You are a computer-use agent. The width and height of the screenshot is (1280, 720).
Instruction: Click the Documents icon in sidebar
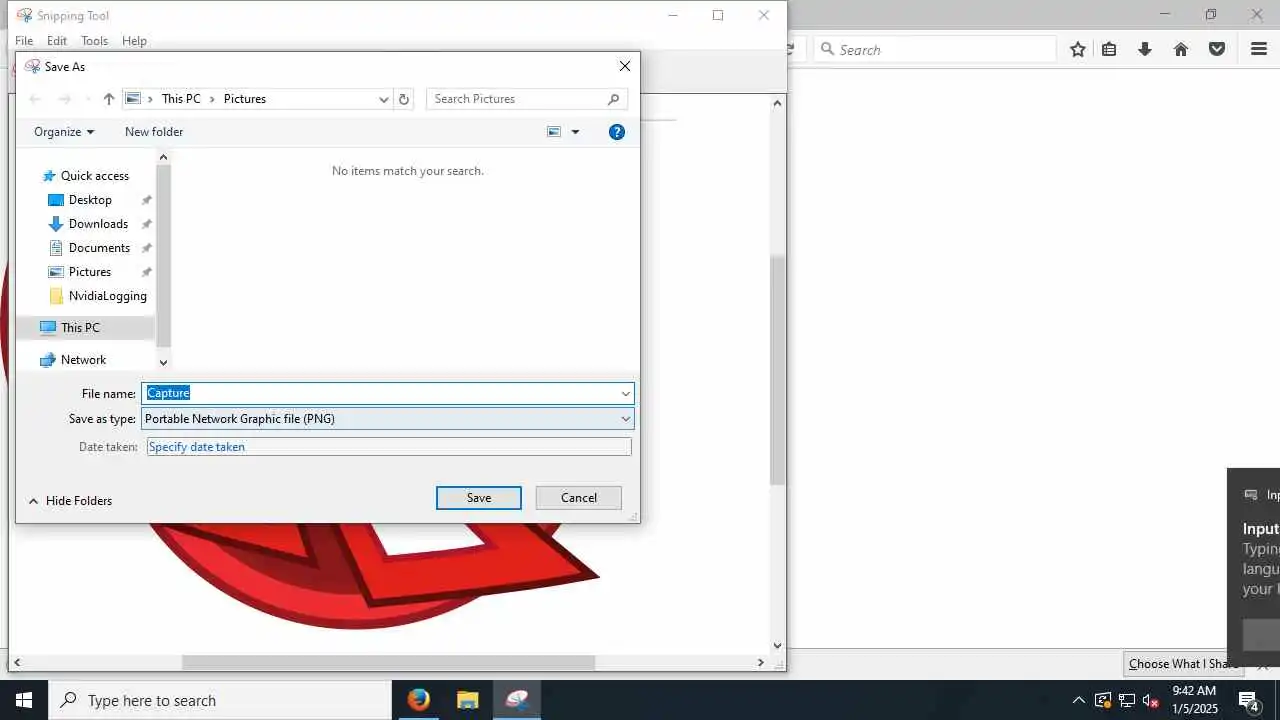[56, 248]
